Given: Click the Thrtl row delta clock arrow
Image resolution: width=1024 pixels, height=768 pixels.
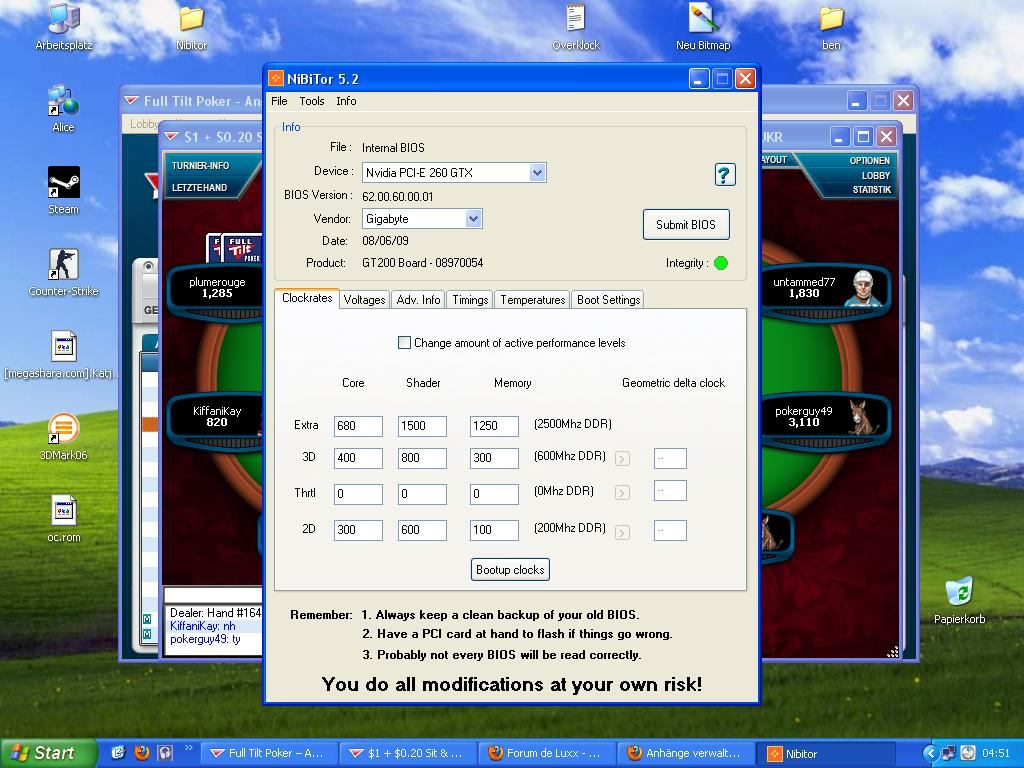Looking at the screenshot, I should pyautogui.click(x=622, y=492).
